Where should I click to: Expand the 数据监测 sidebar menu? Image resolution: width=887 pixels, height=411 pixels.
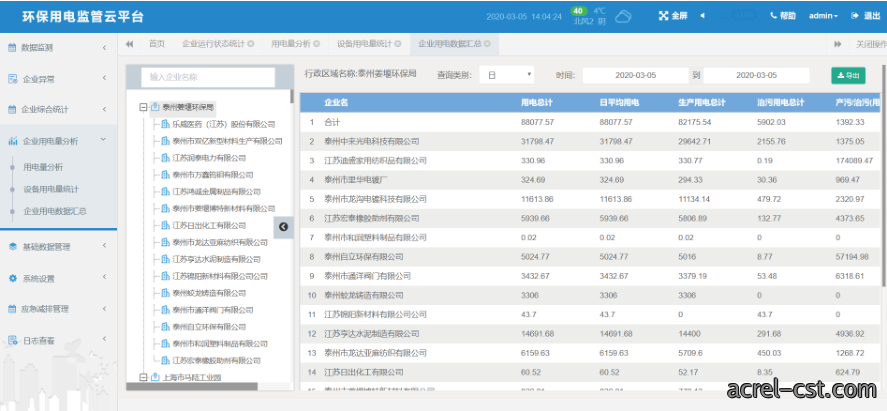[x=58, y=48]
